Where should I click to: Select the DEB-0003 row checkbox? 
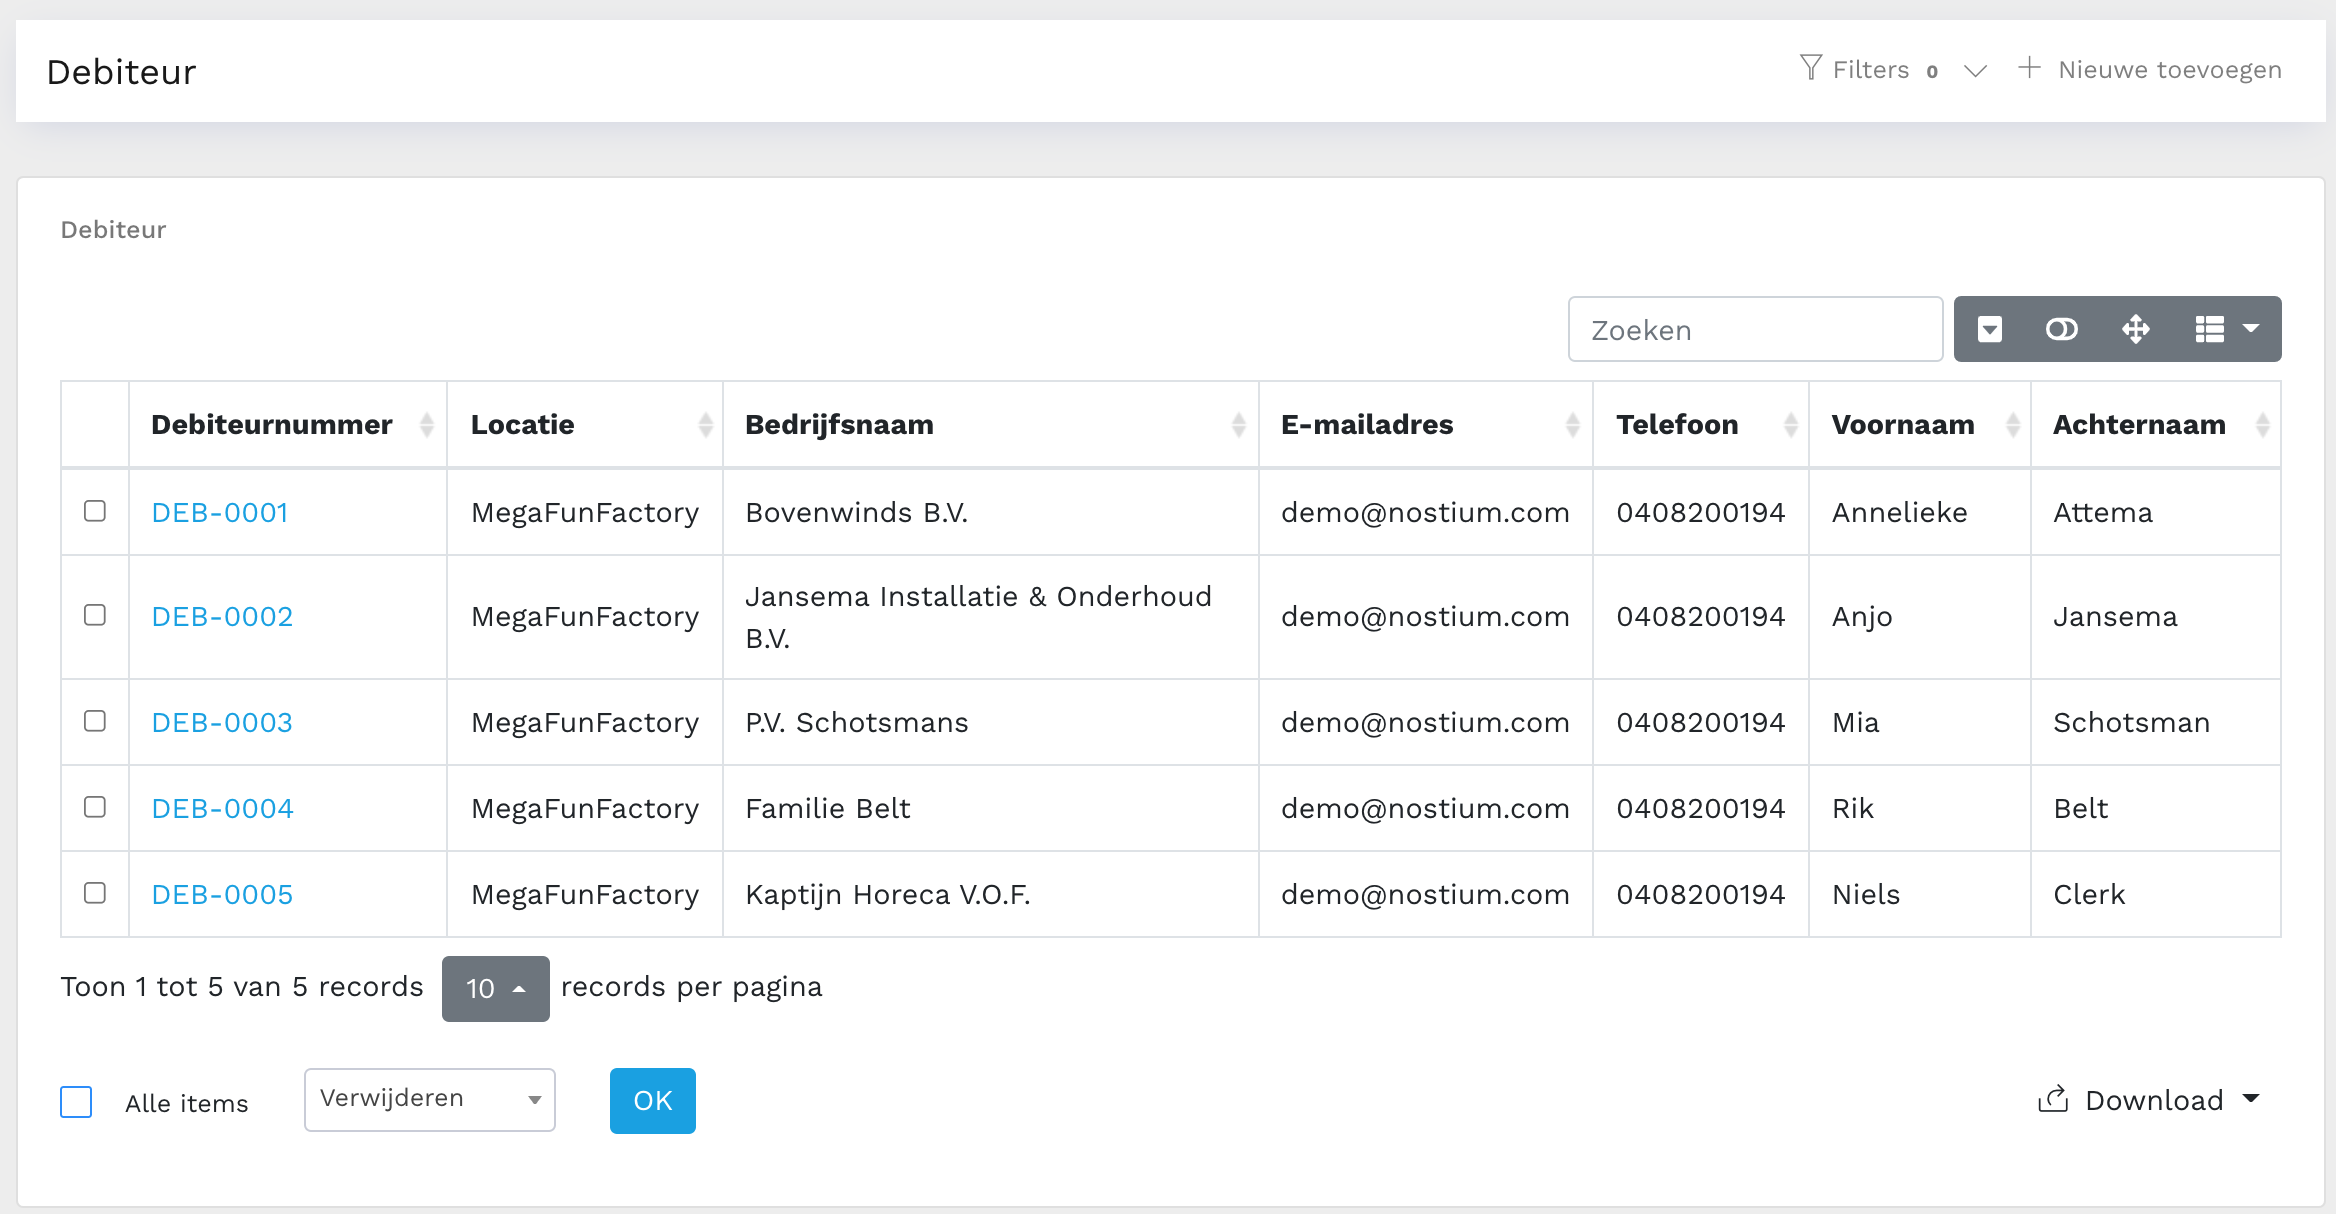point(95,721)
